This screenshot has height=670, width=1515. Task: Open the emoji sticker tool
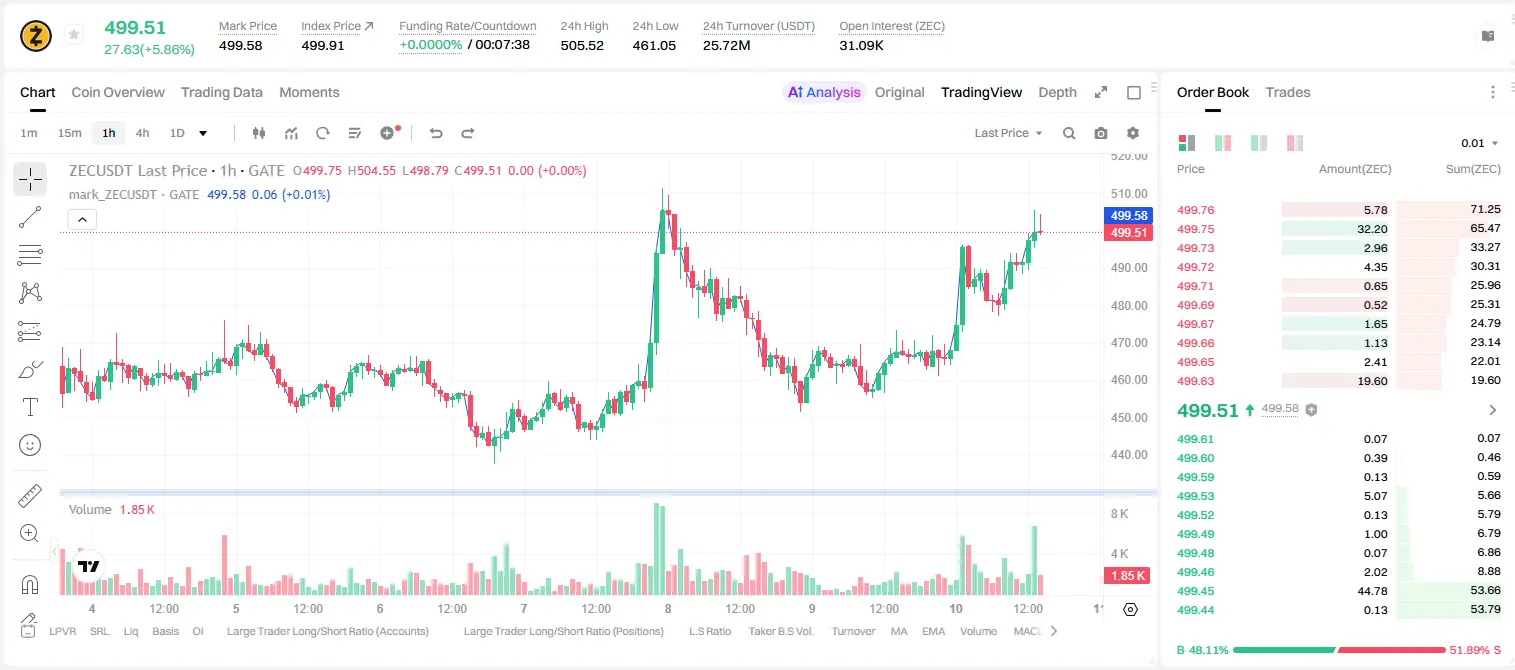click(30, 445)
